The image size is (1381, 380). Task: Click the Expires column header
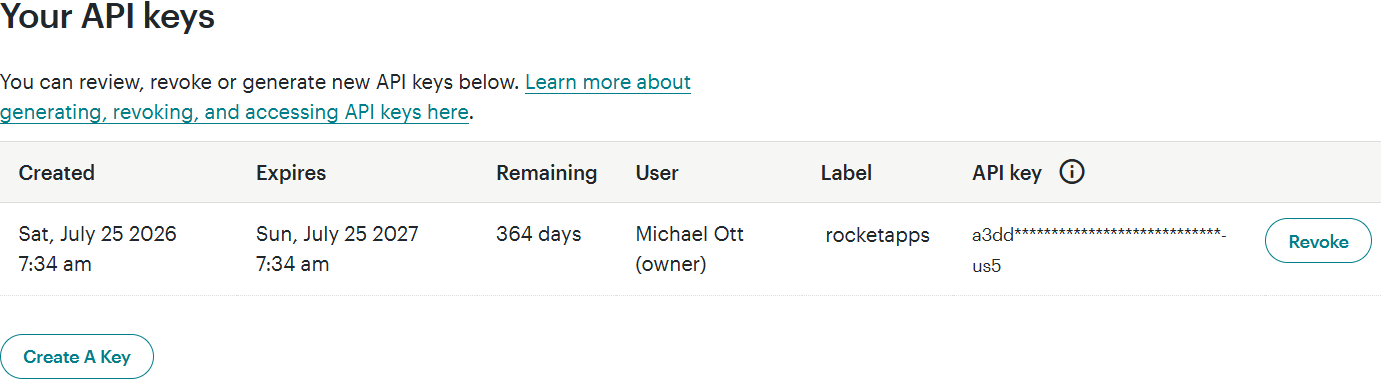291,172
